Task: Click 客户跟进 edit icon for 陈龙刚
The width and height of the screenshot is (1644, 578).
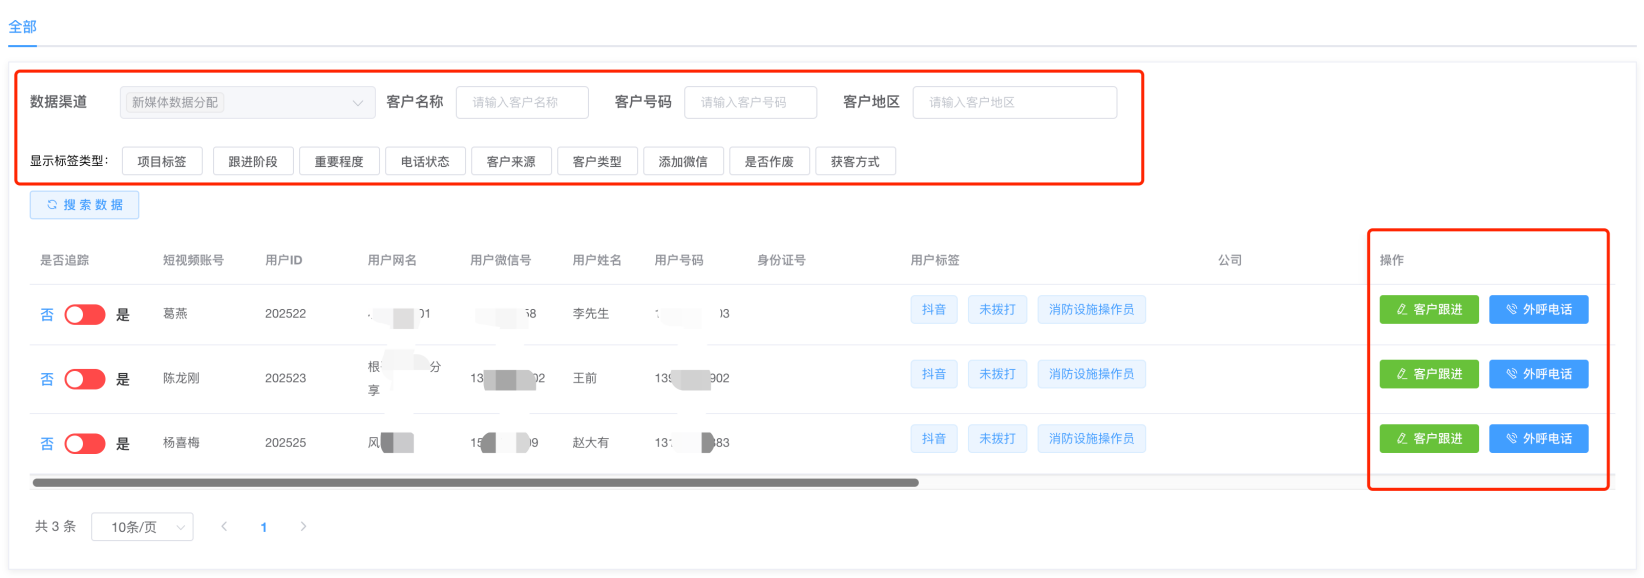Action: click(1402, 374)
